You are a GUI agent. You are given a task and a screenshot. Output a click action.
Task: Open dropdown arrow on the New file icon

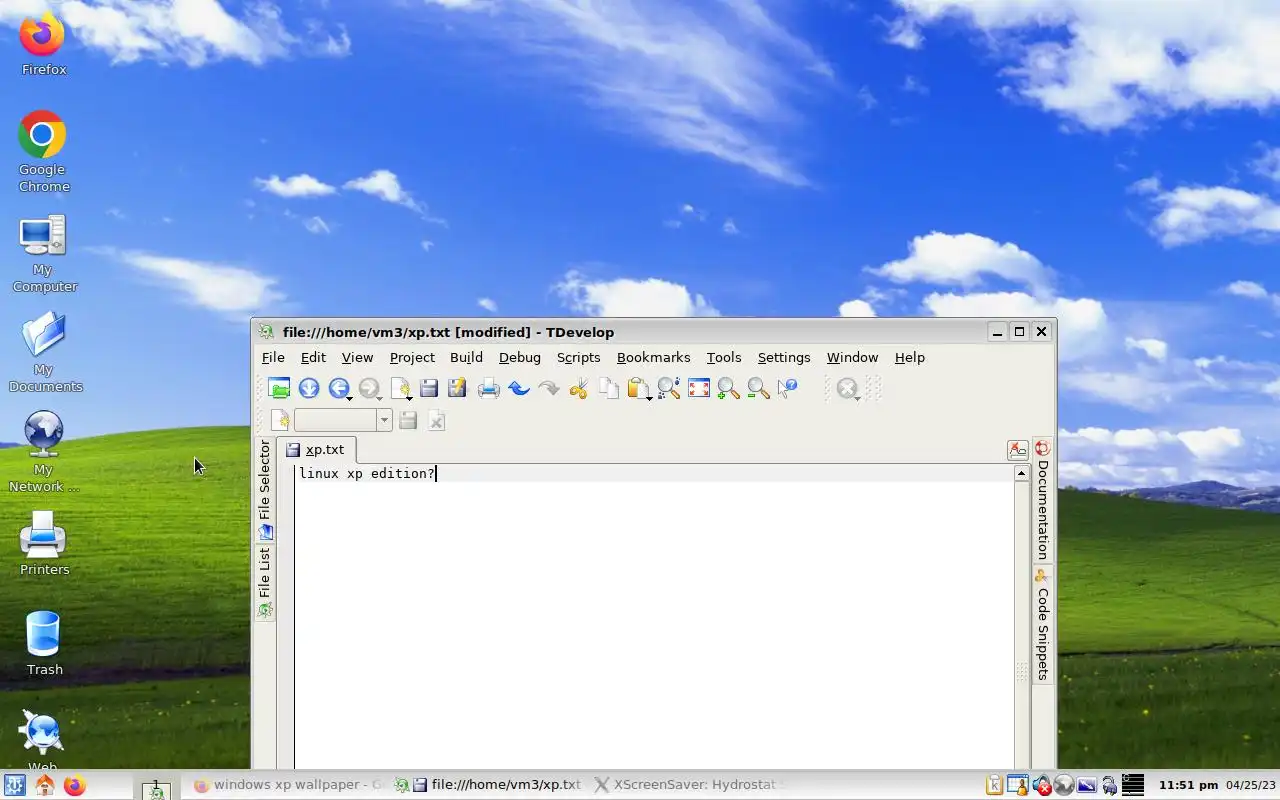click(410, 398)
